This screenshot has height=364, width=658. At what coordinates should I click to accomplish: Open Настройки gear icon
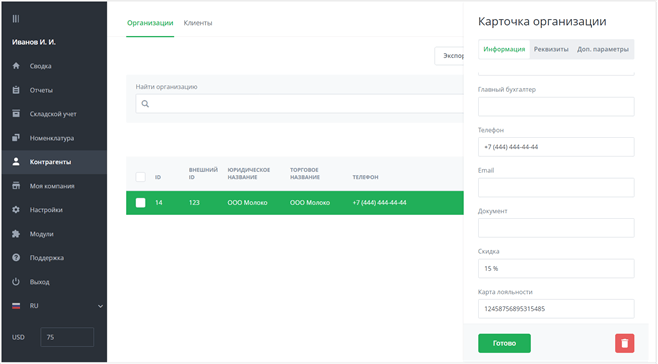tap(16, 209)
